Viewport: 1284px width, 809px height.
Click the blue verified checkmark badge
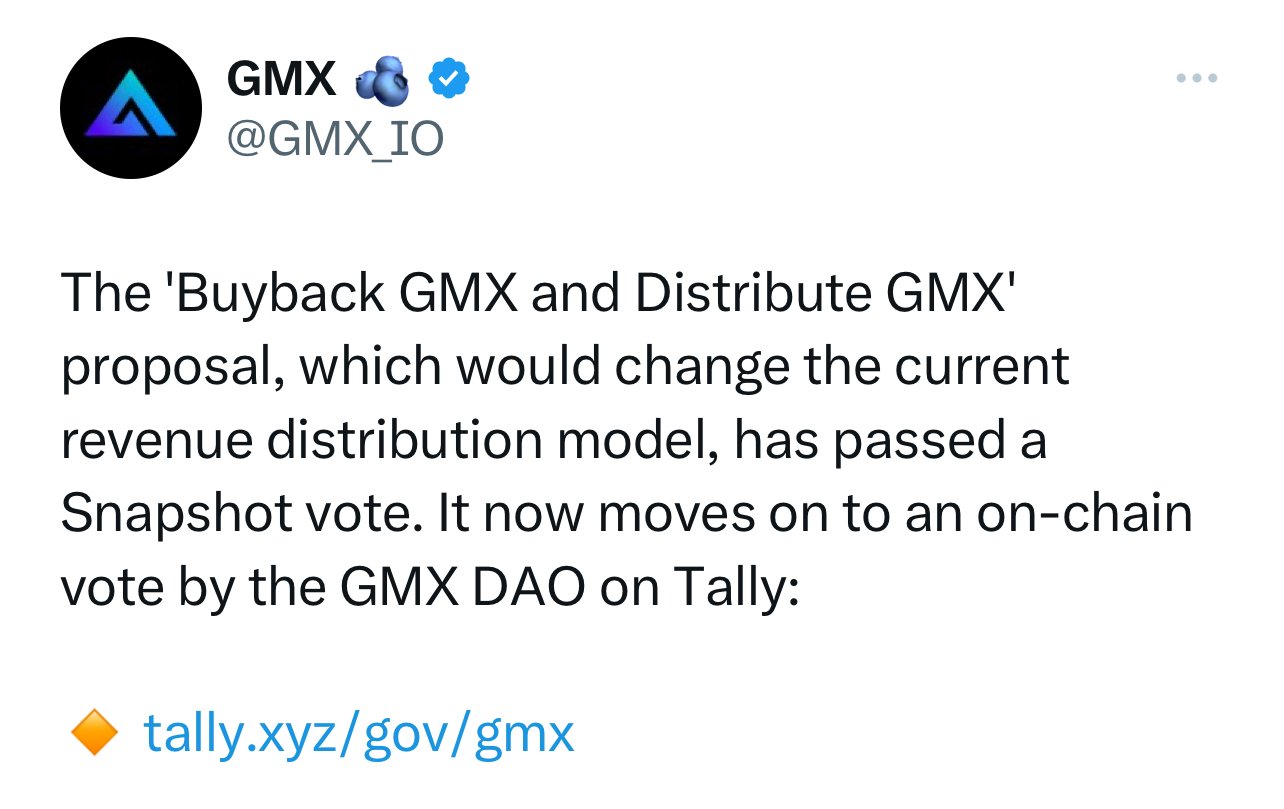pos(450,80)
